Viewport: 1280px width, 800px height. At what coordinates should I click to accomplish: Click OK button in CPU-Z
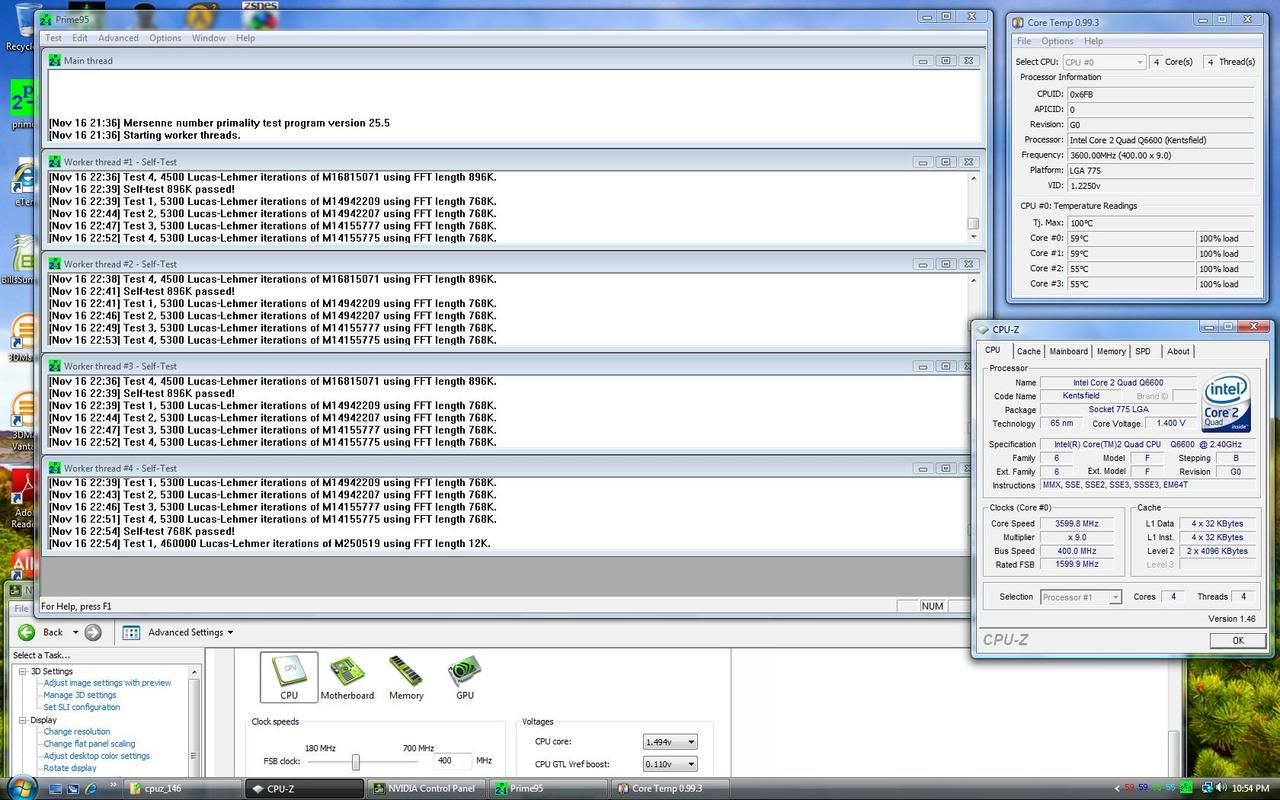click(1237, 641)
